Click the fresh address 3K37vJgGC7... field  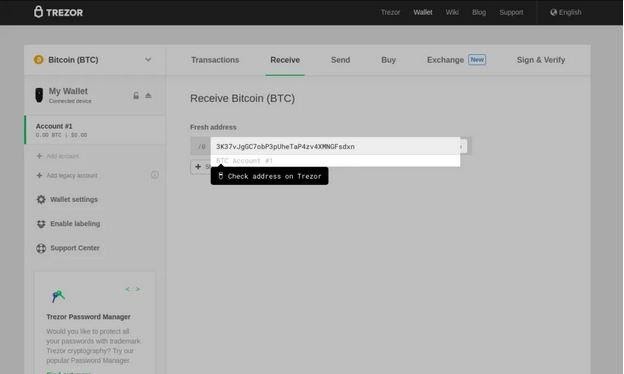tap(335, 146)
